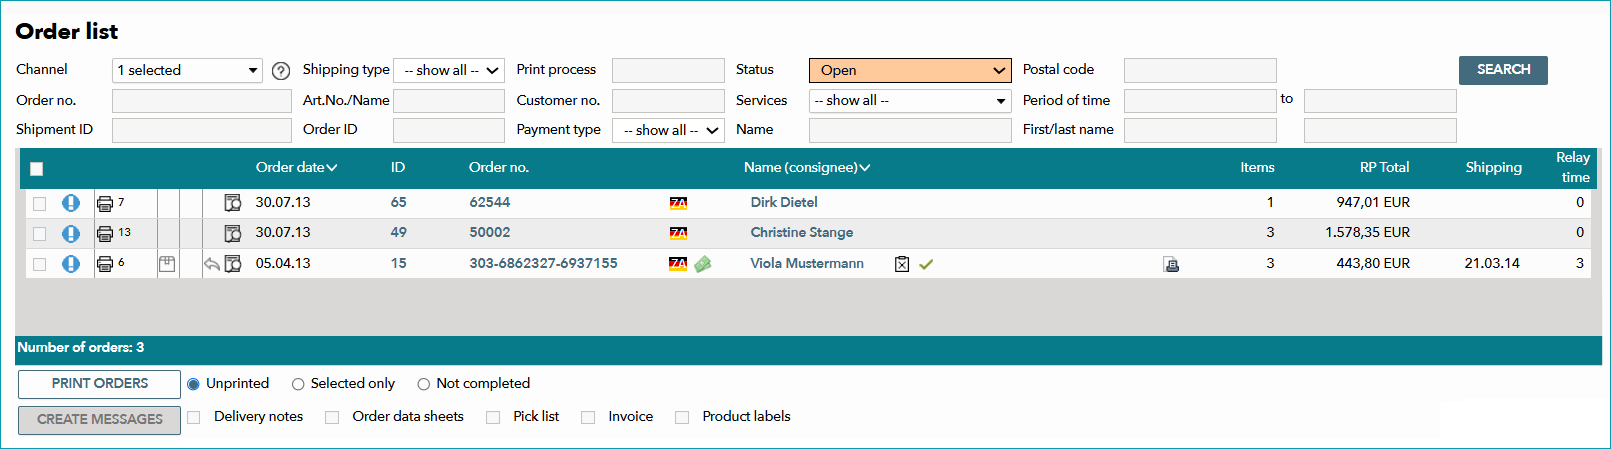Viewport: 1611px width, 449px height.
Task: Click the Period of time start field
Action: click(1200, 101)
